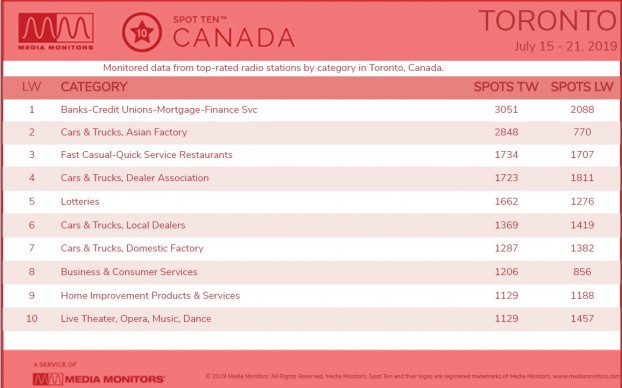Click the Spot Ten star badge icon
622x388 pixels.
pos(142,32)
